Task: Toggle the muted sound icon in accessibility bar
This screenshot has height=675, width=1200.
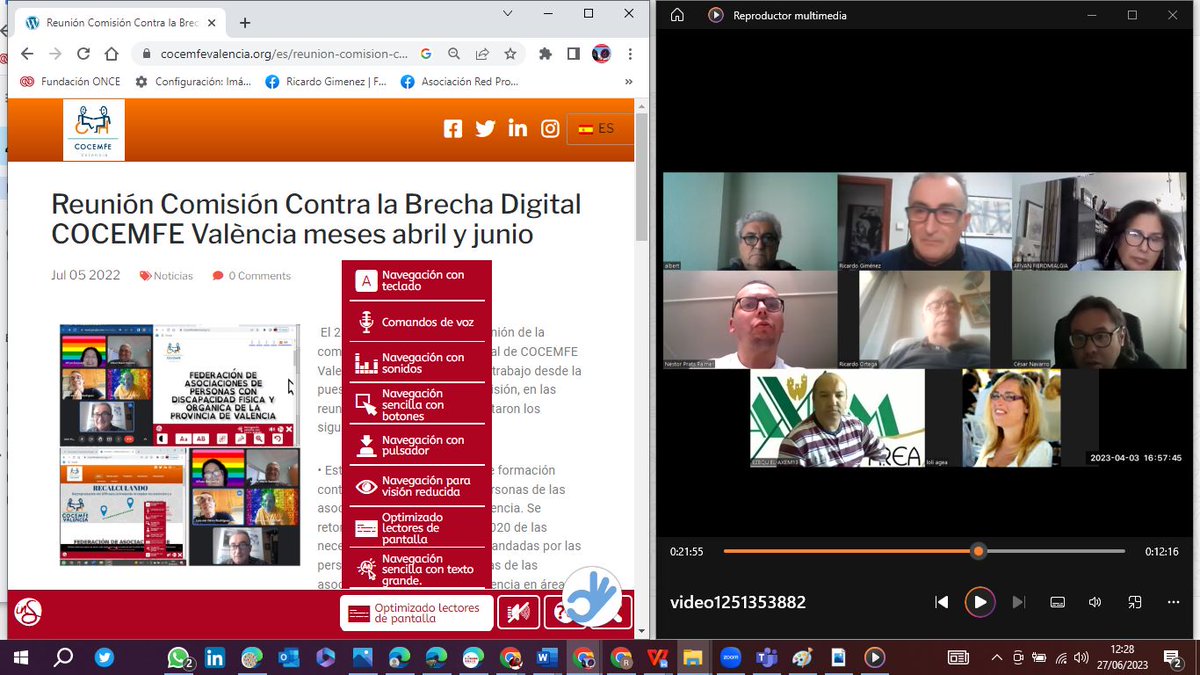Action: [518, 612]
